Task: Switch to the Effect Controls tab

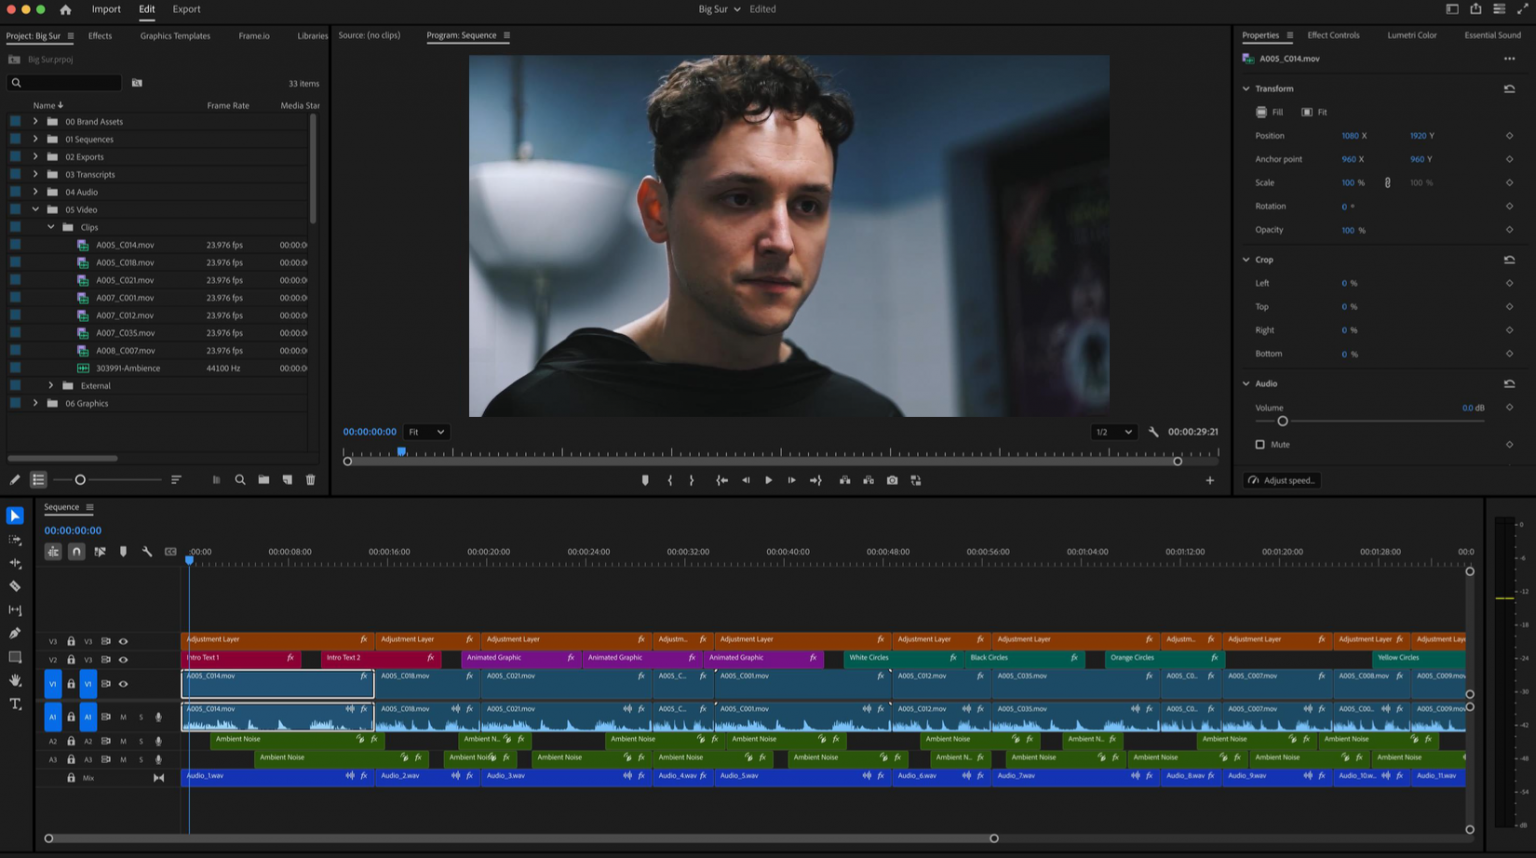Action: coord(1333,35)
